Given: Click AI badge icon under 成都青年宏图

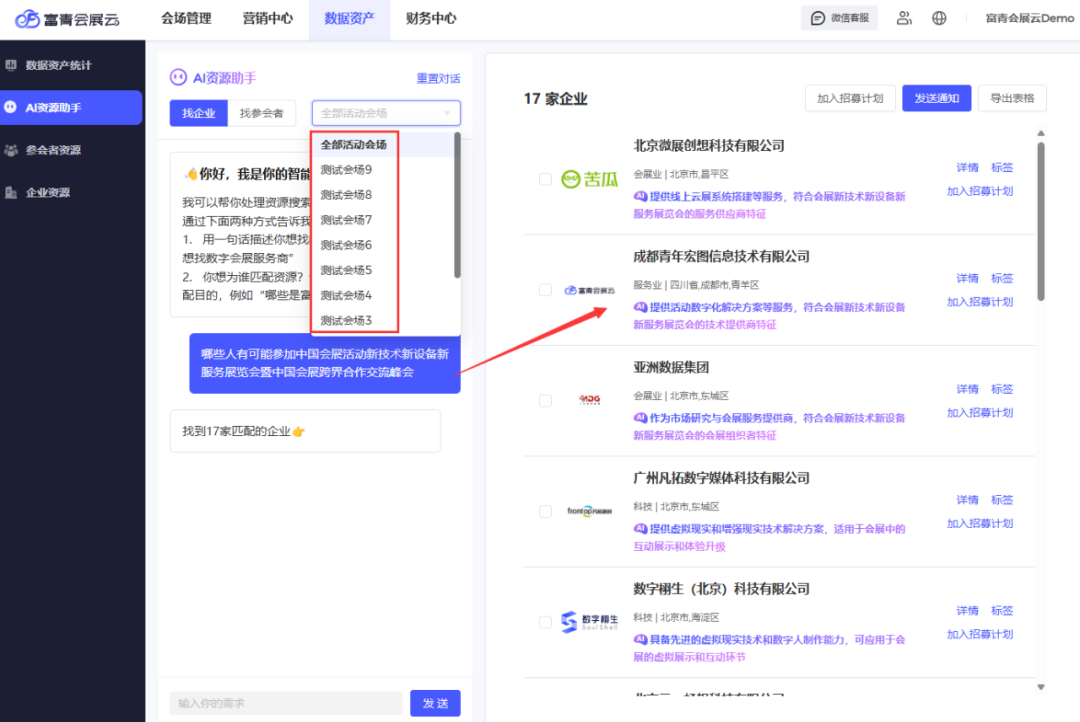Looking at the screenshot, I should coord(641,307).
